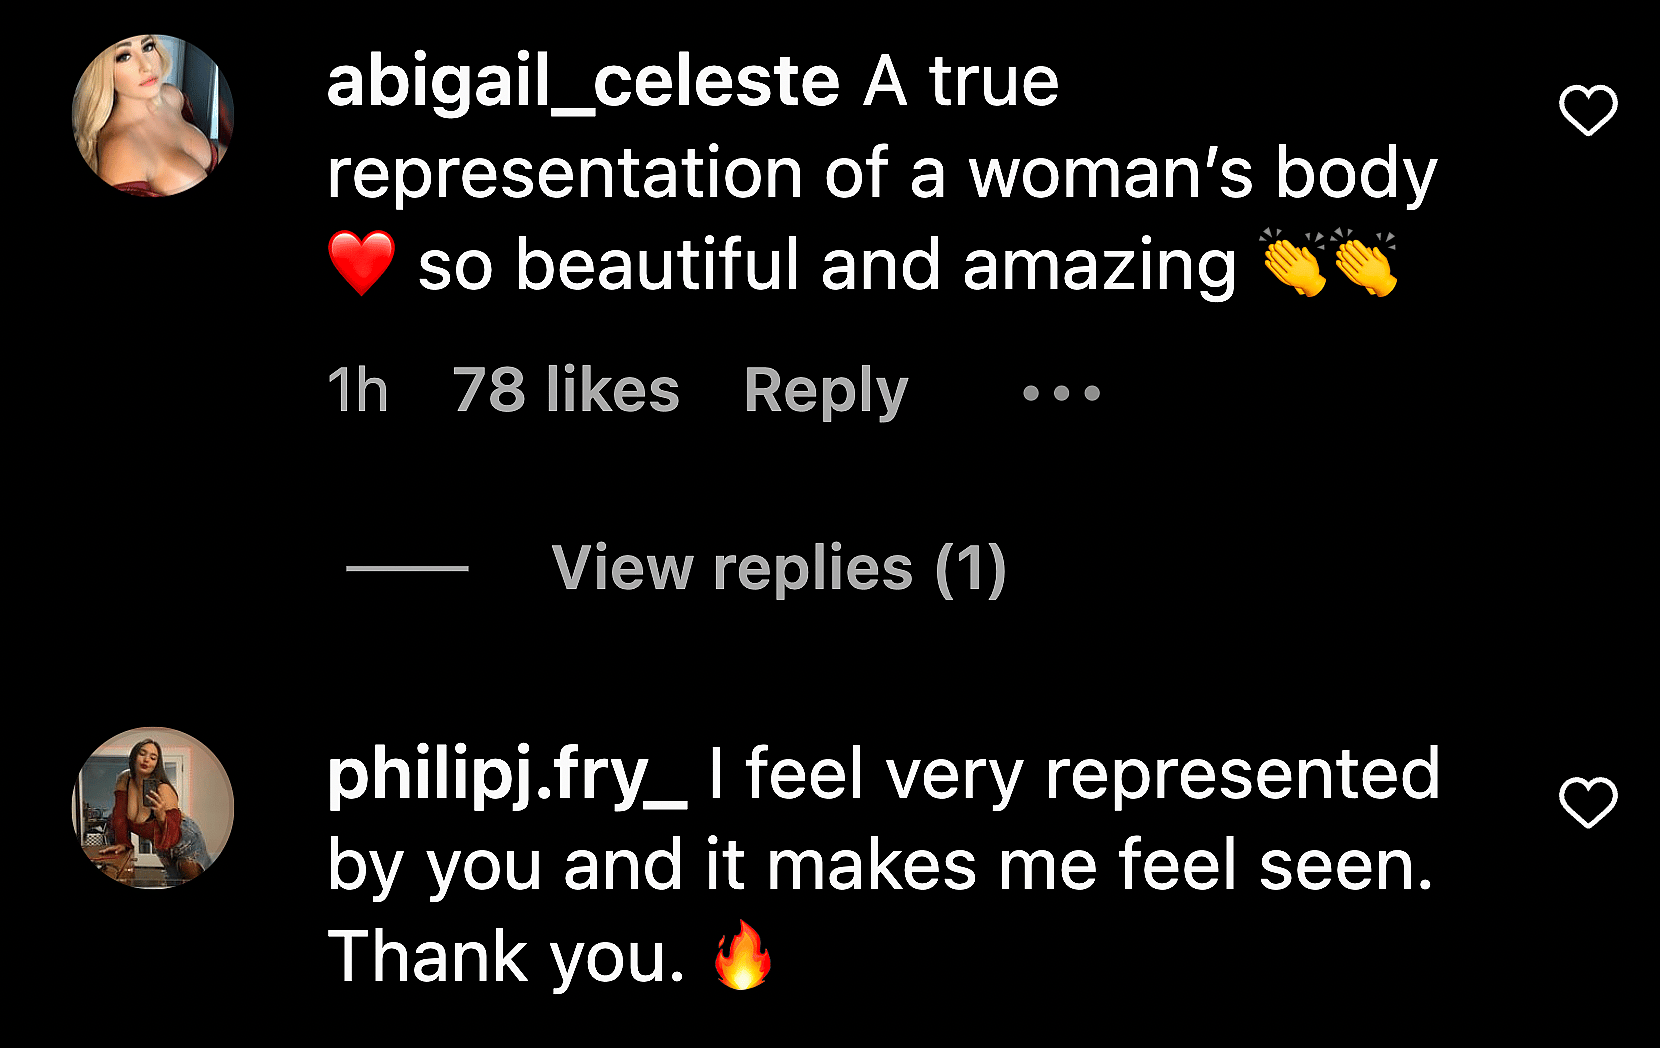The width and height of the screenshot is (1660, 1048).
Task: Click philipj.fry_'s profile picture
Action: pyautogui.click(x=153, y=808)
